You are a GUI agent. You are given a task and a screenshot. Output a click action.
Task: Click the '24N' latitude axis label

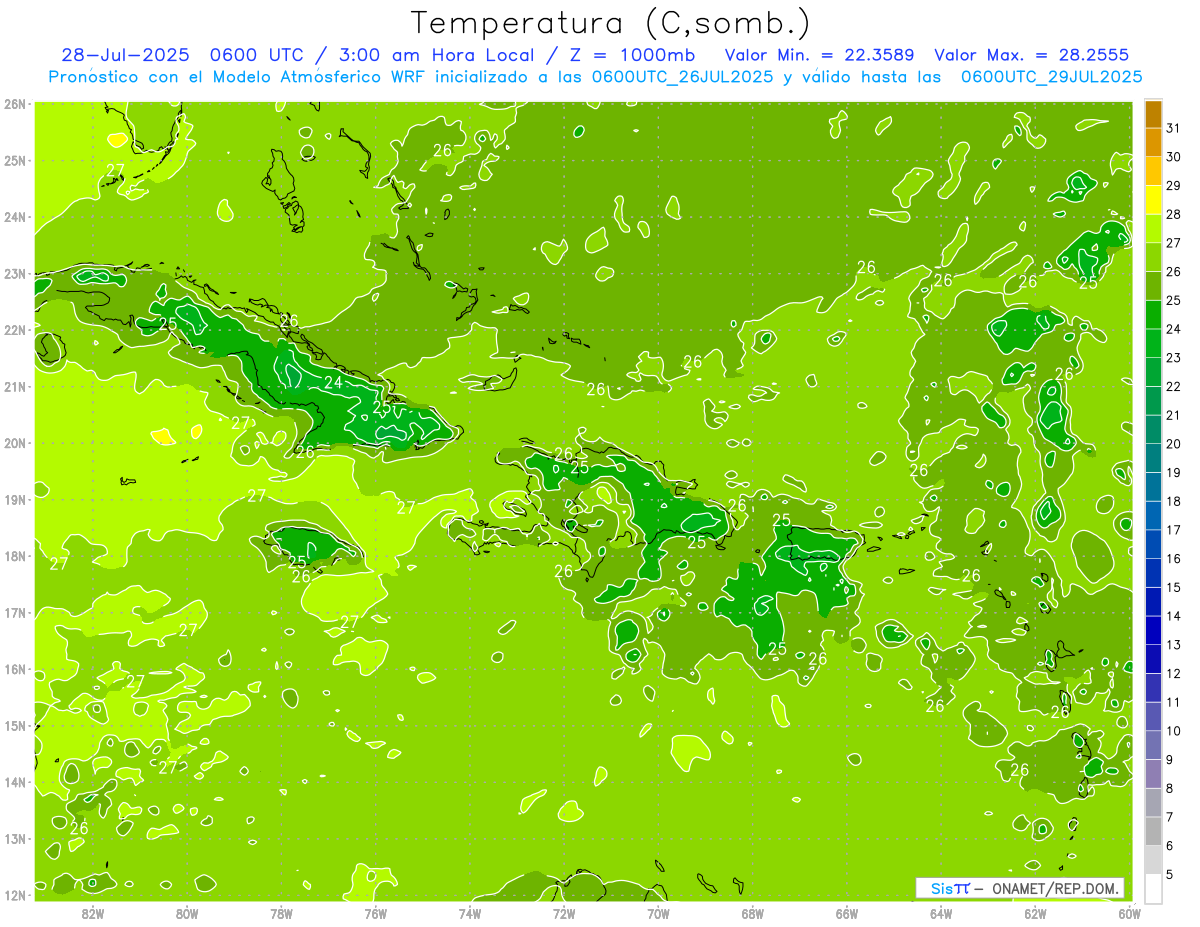tap(14, 217)
